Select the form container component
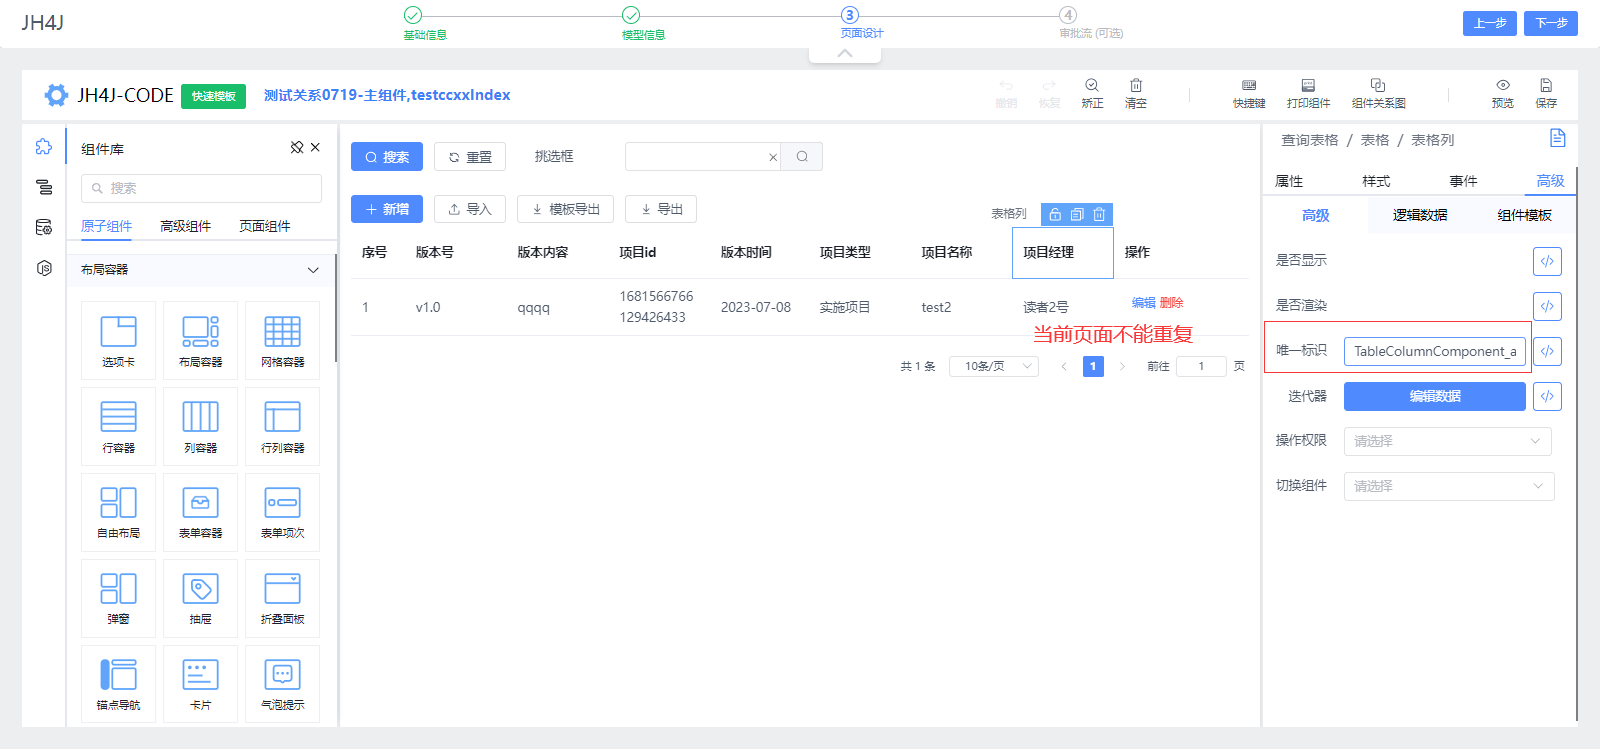The image size is (1600, 749). (x=200, y=512)
